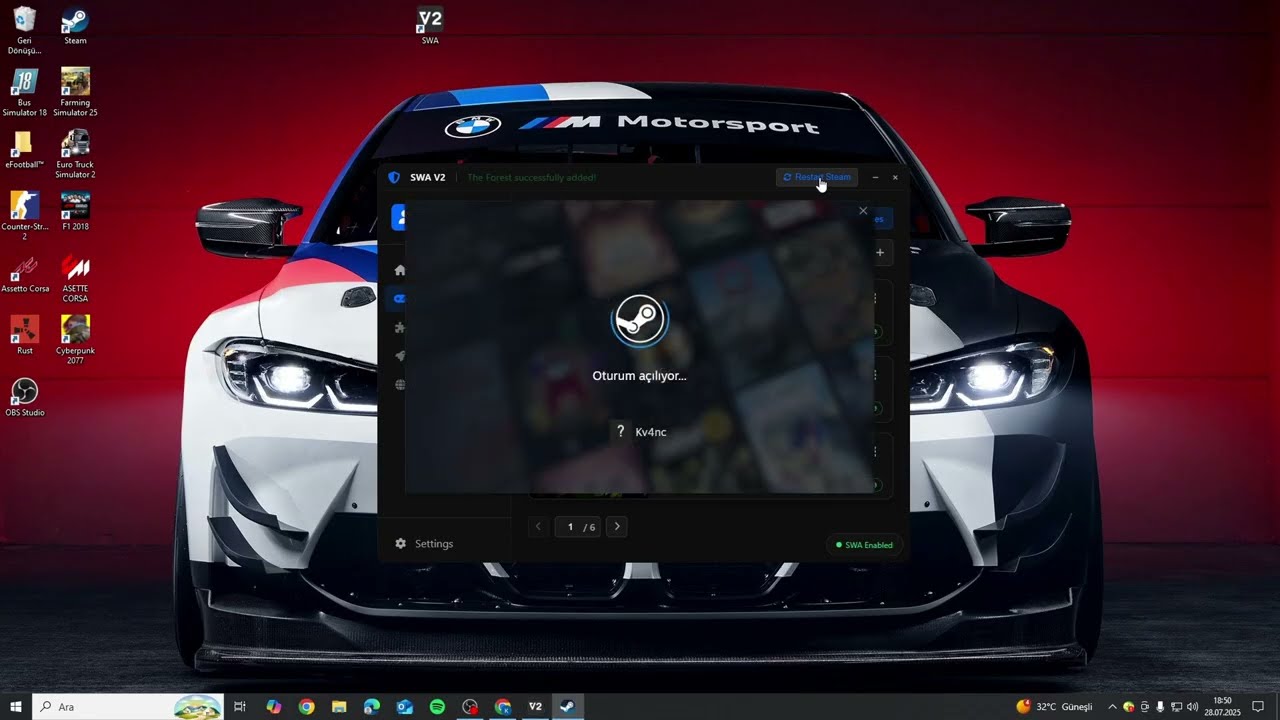Select the Euro Truck Simulator 2 icon
The height and width of the screenshot is (720, 1280).
[75, 155]
